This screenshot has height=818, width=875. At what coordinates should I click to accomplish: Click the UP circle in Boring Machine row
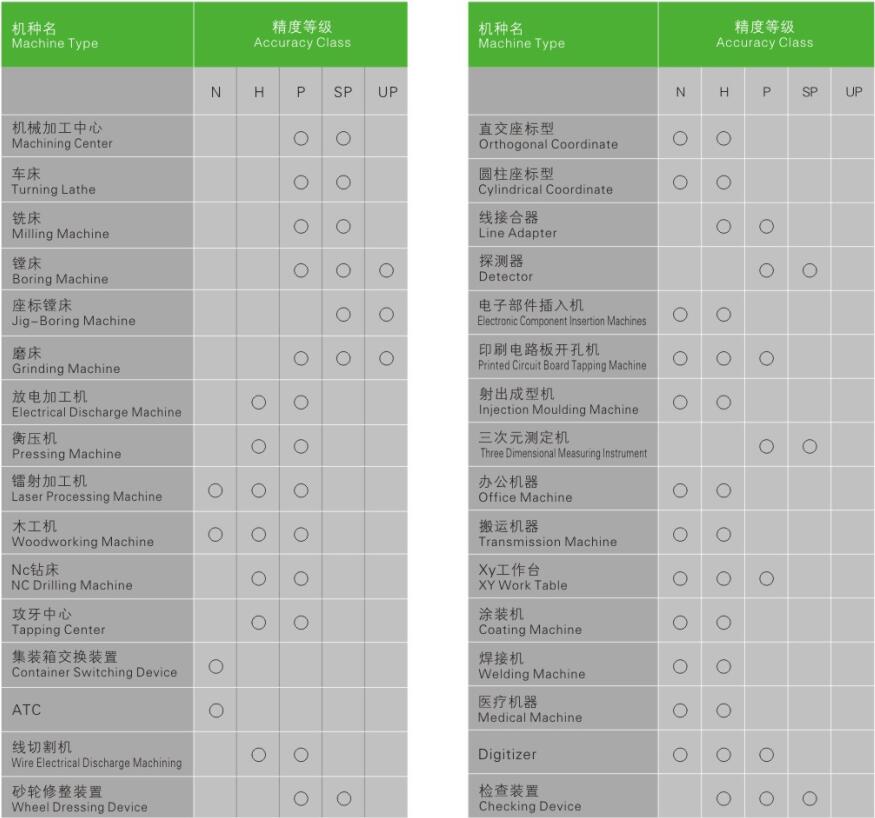(386, 271)
